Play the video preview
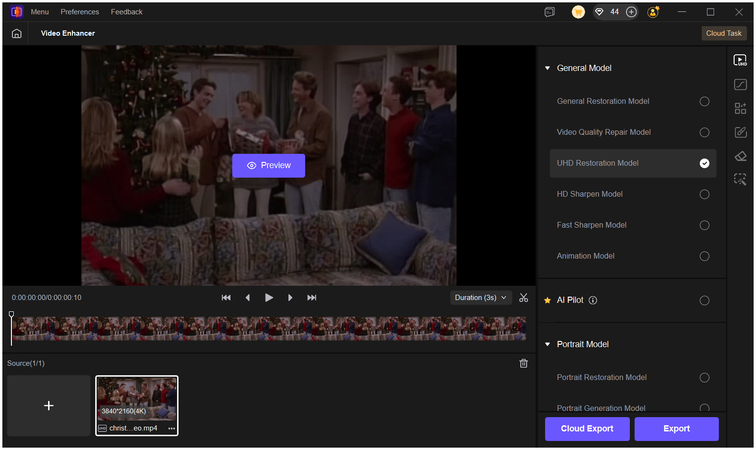Viewport: 756px width, 450px height. tap(269, 297)
